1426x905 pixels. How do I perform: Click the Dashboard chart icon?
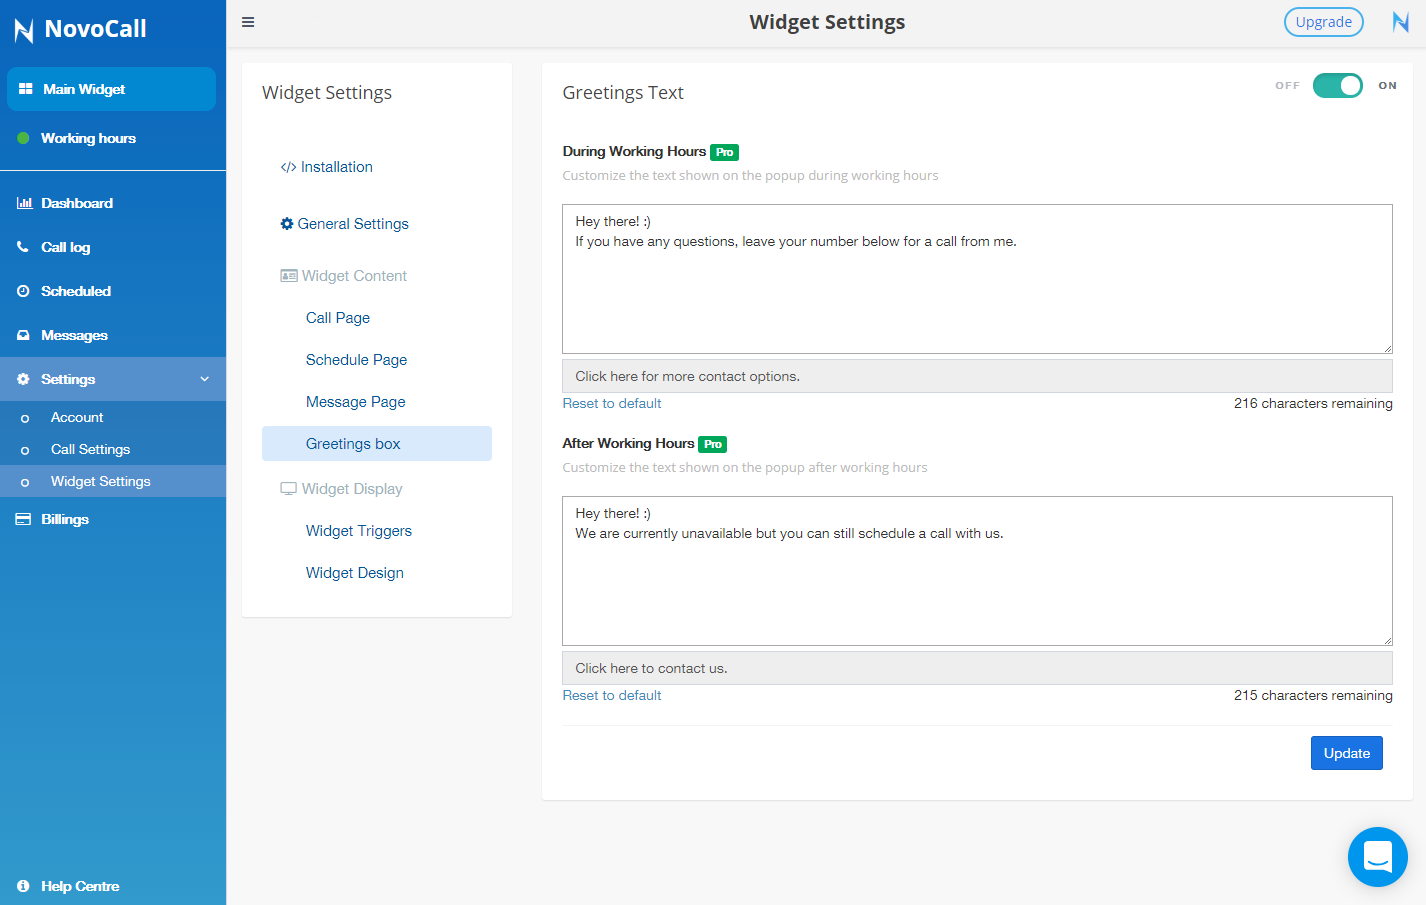[x=24, y=203]
